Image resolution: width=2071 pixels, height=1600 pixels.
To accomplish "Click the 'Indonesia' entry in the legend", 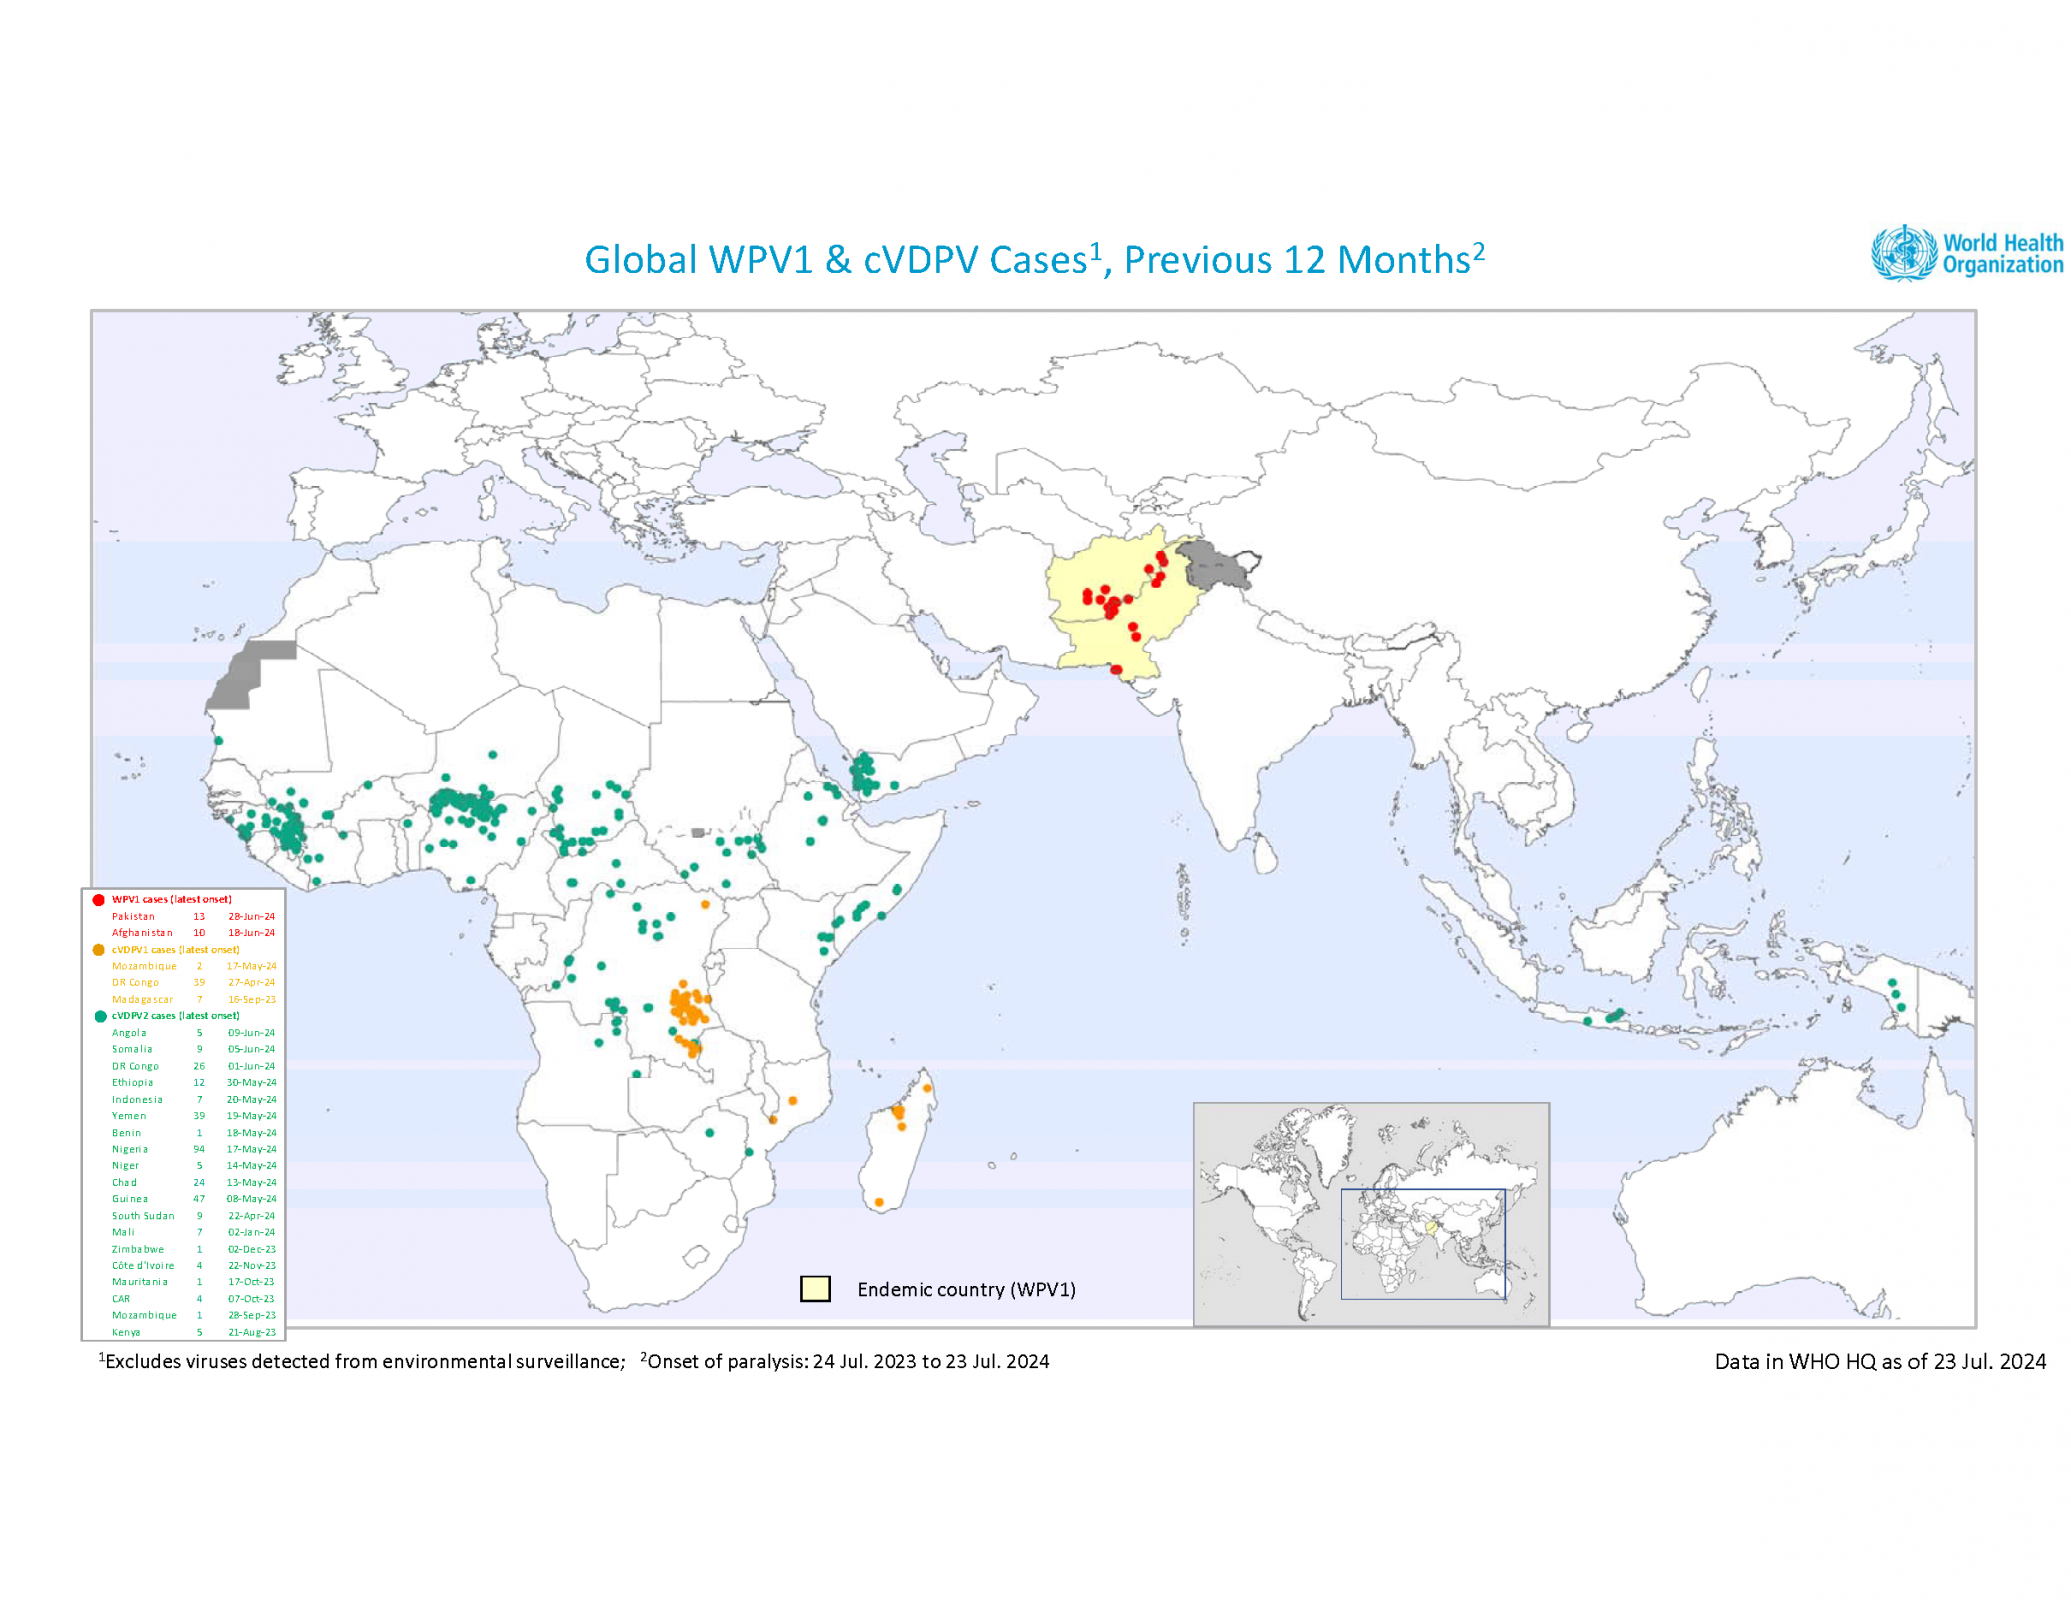I will (137, 1100).
